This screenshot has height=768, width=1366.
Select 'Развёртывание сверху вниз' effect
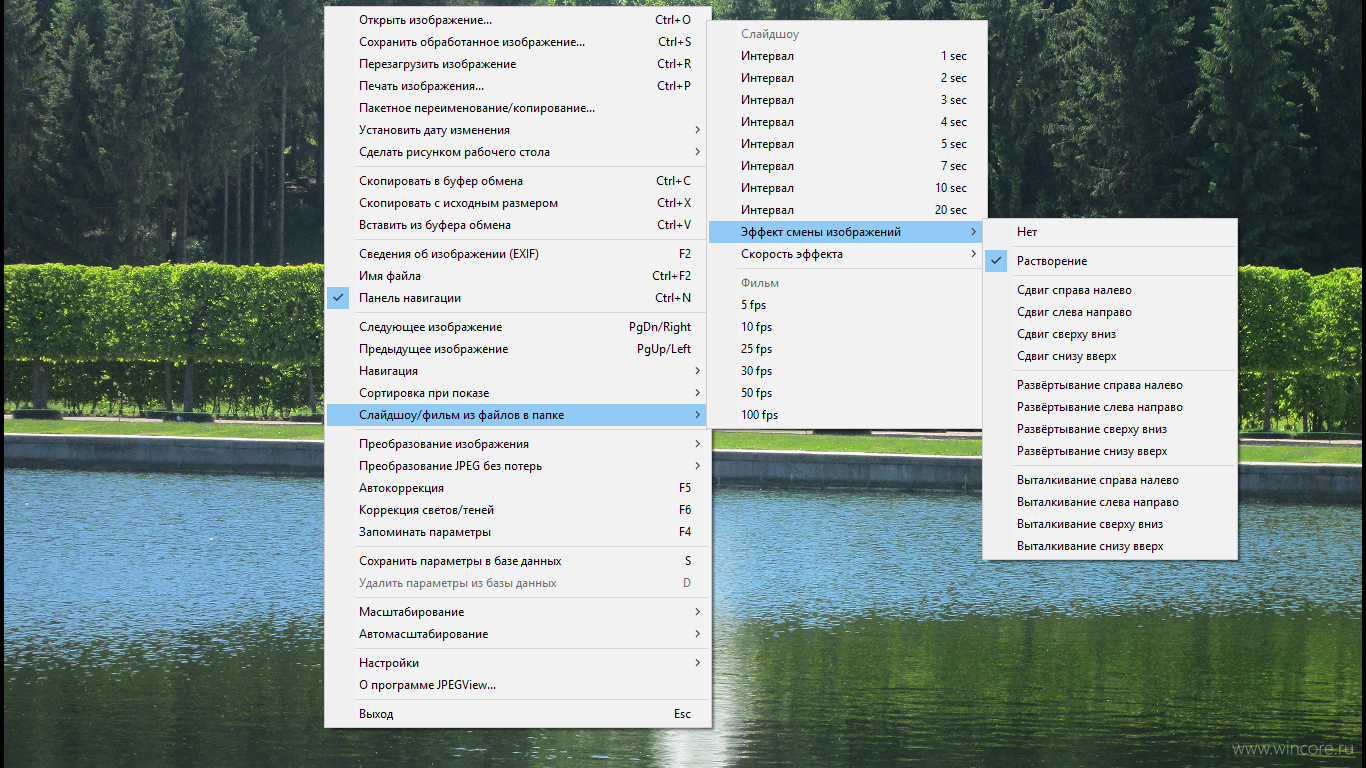[x=1110, y=429]
